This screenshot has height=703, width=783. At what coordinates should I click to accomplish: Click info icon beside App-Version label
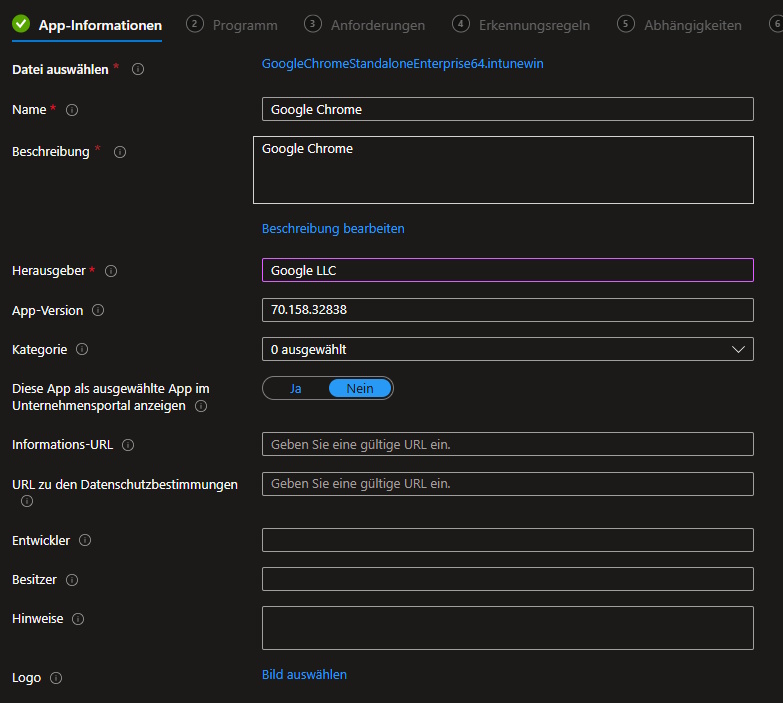98,310
